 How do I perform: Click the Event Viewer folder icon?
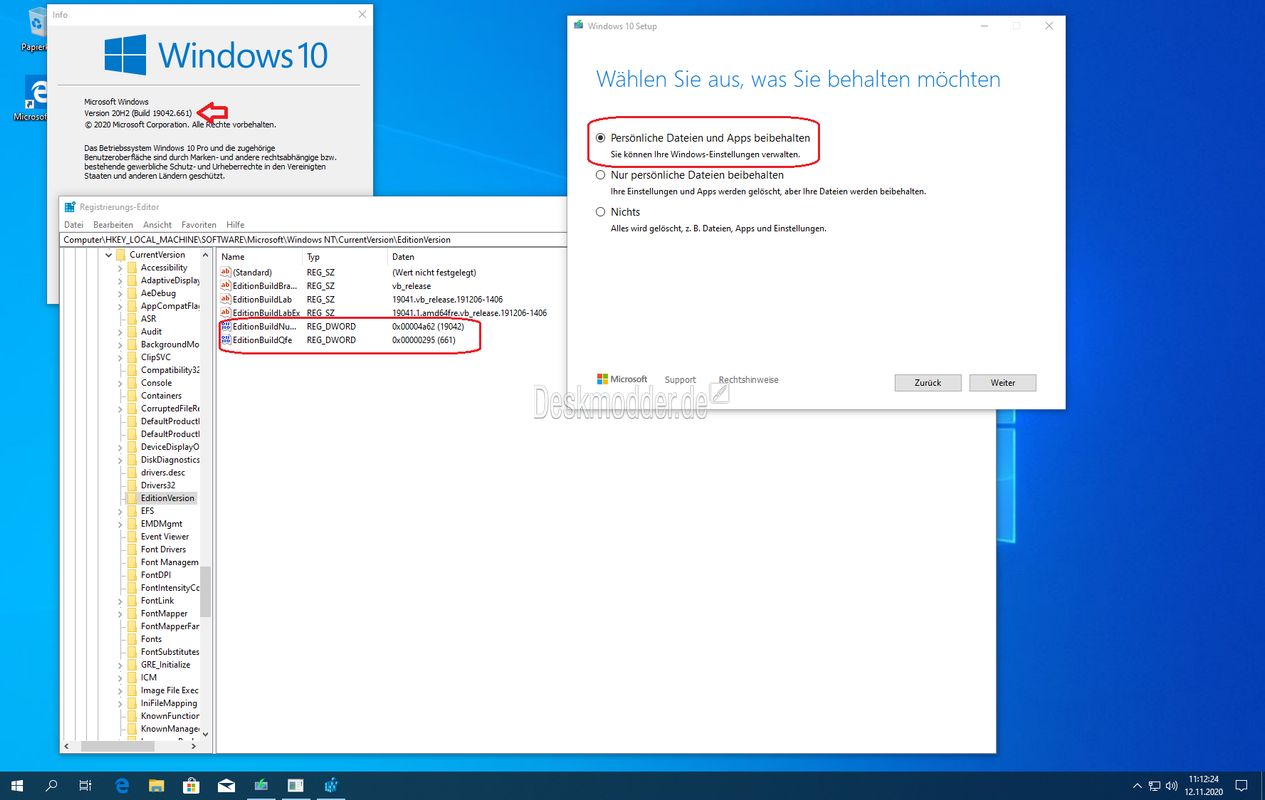coord(132,537)
